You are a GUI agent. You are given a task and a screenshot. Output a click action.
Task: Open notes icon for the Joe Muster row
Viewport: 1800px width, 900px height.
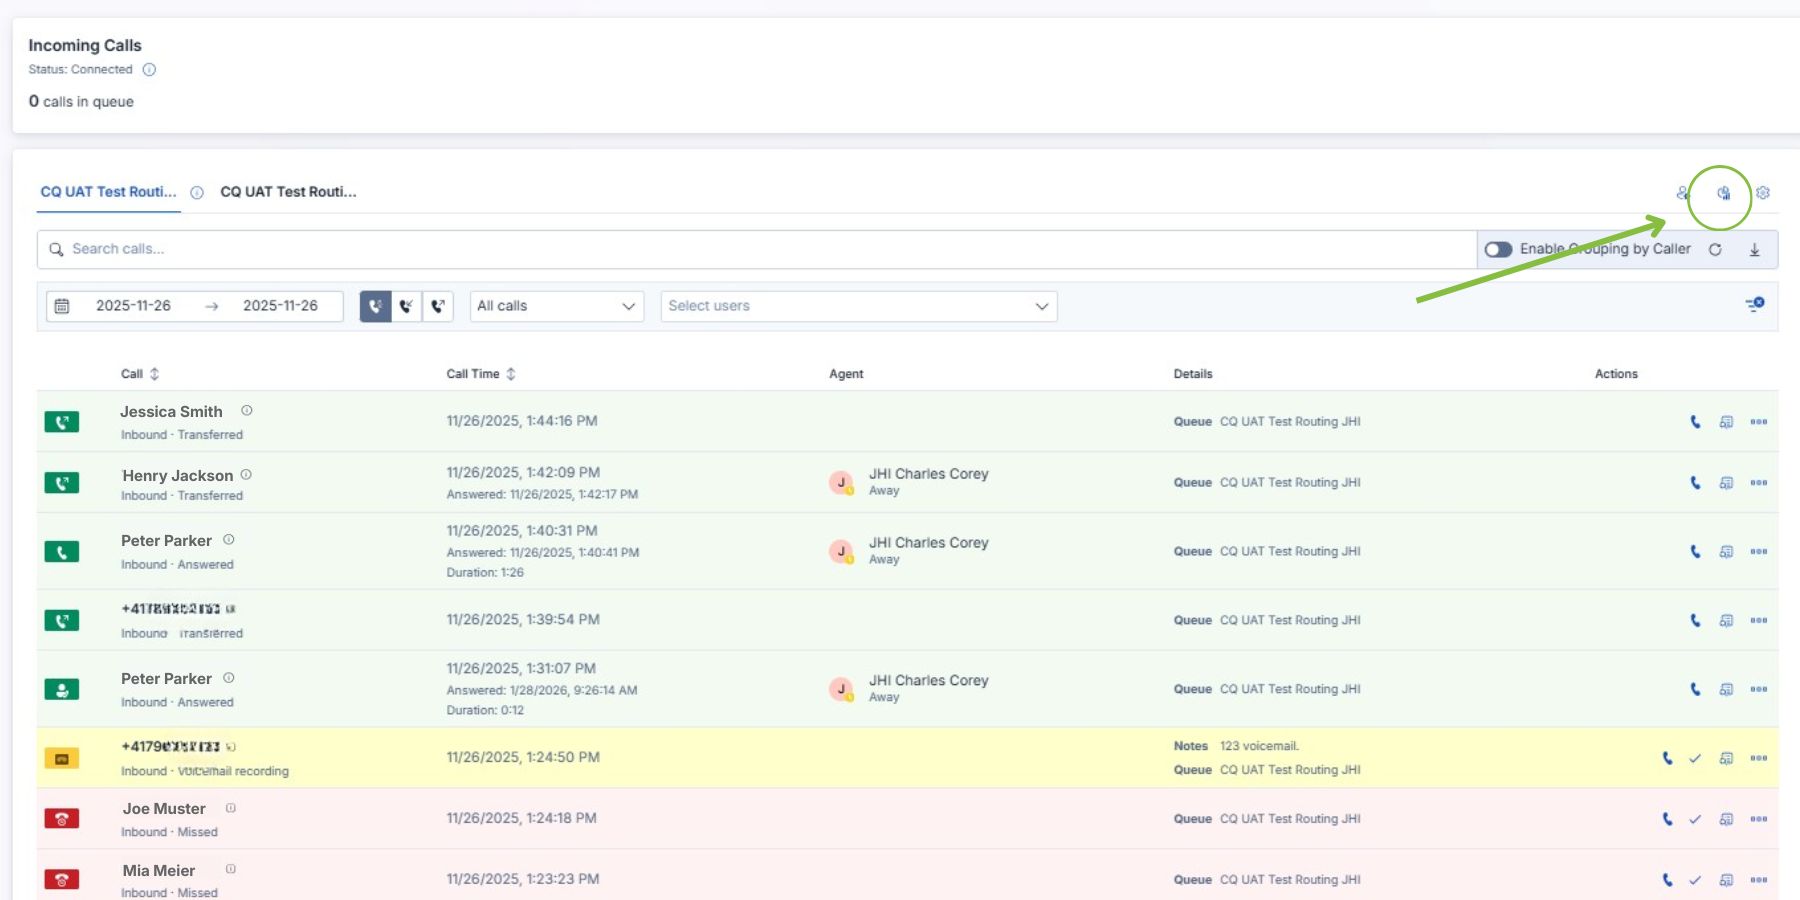click(x=1726, y=820)
